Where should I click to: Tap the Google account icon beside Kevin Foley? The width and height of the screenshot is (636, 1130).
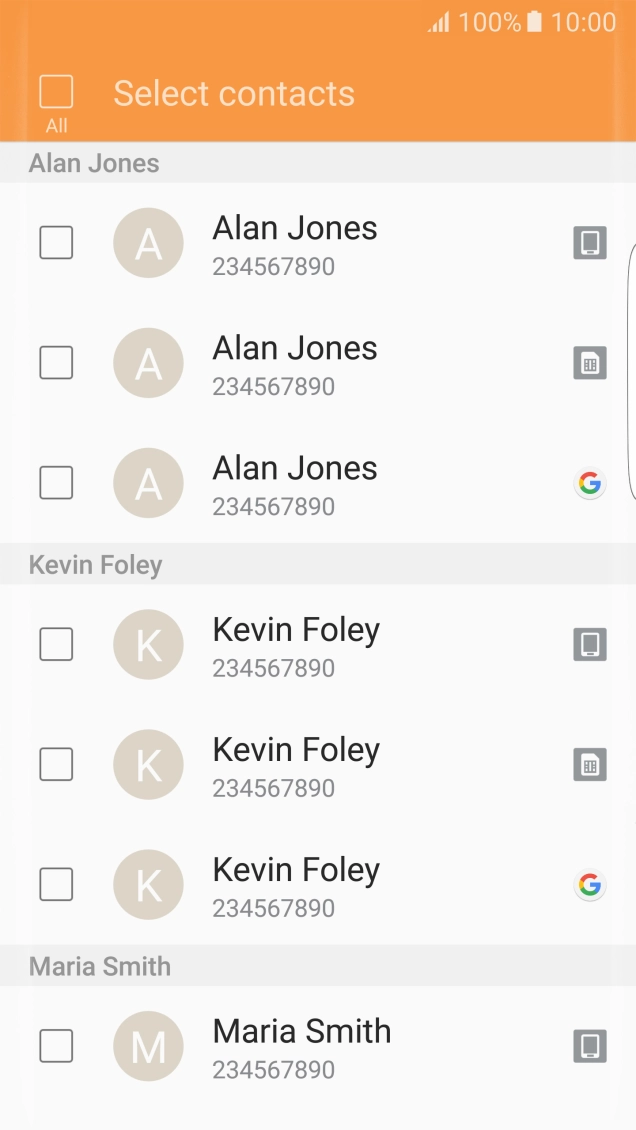point(590,885)
